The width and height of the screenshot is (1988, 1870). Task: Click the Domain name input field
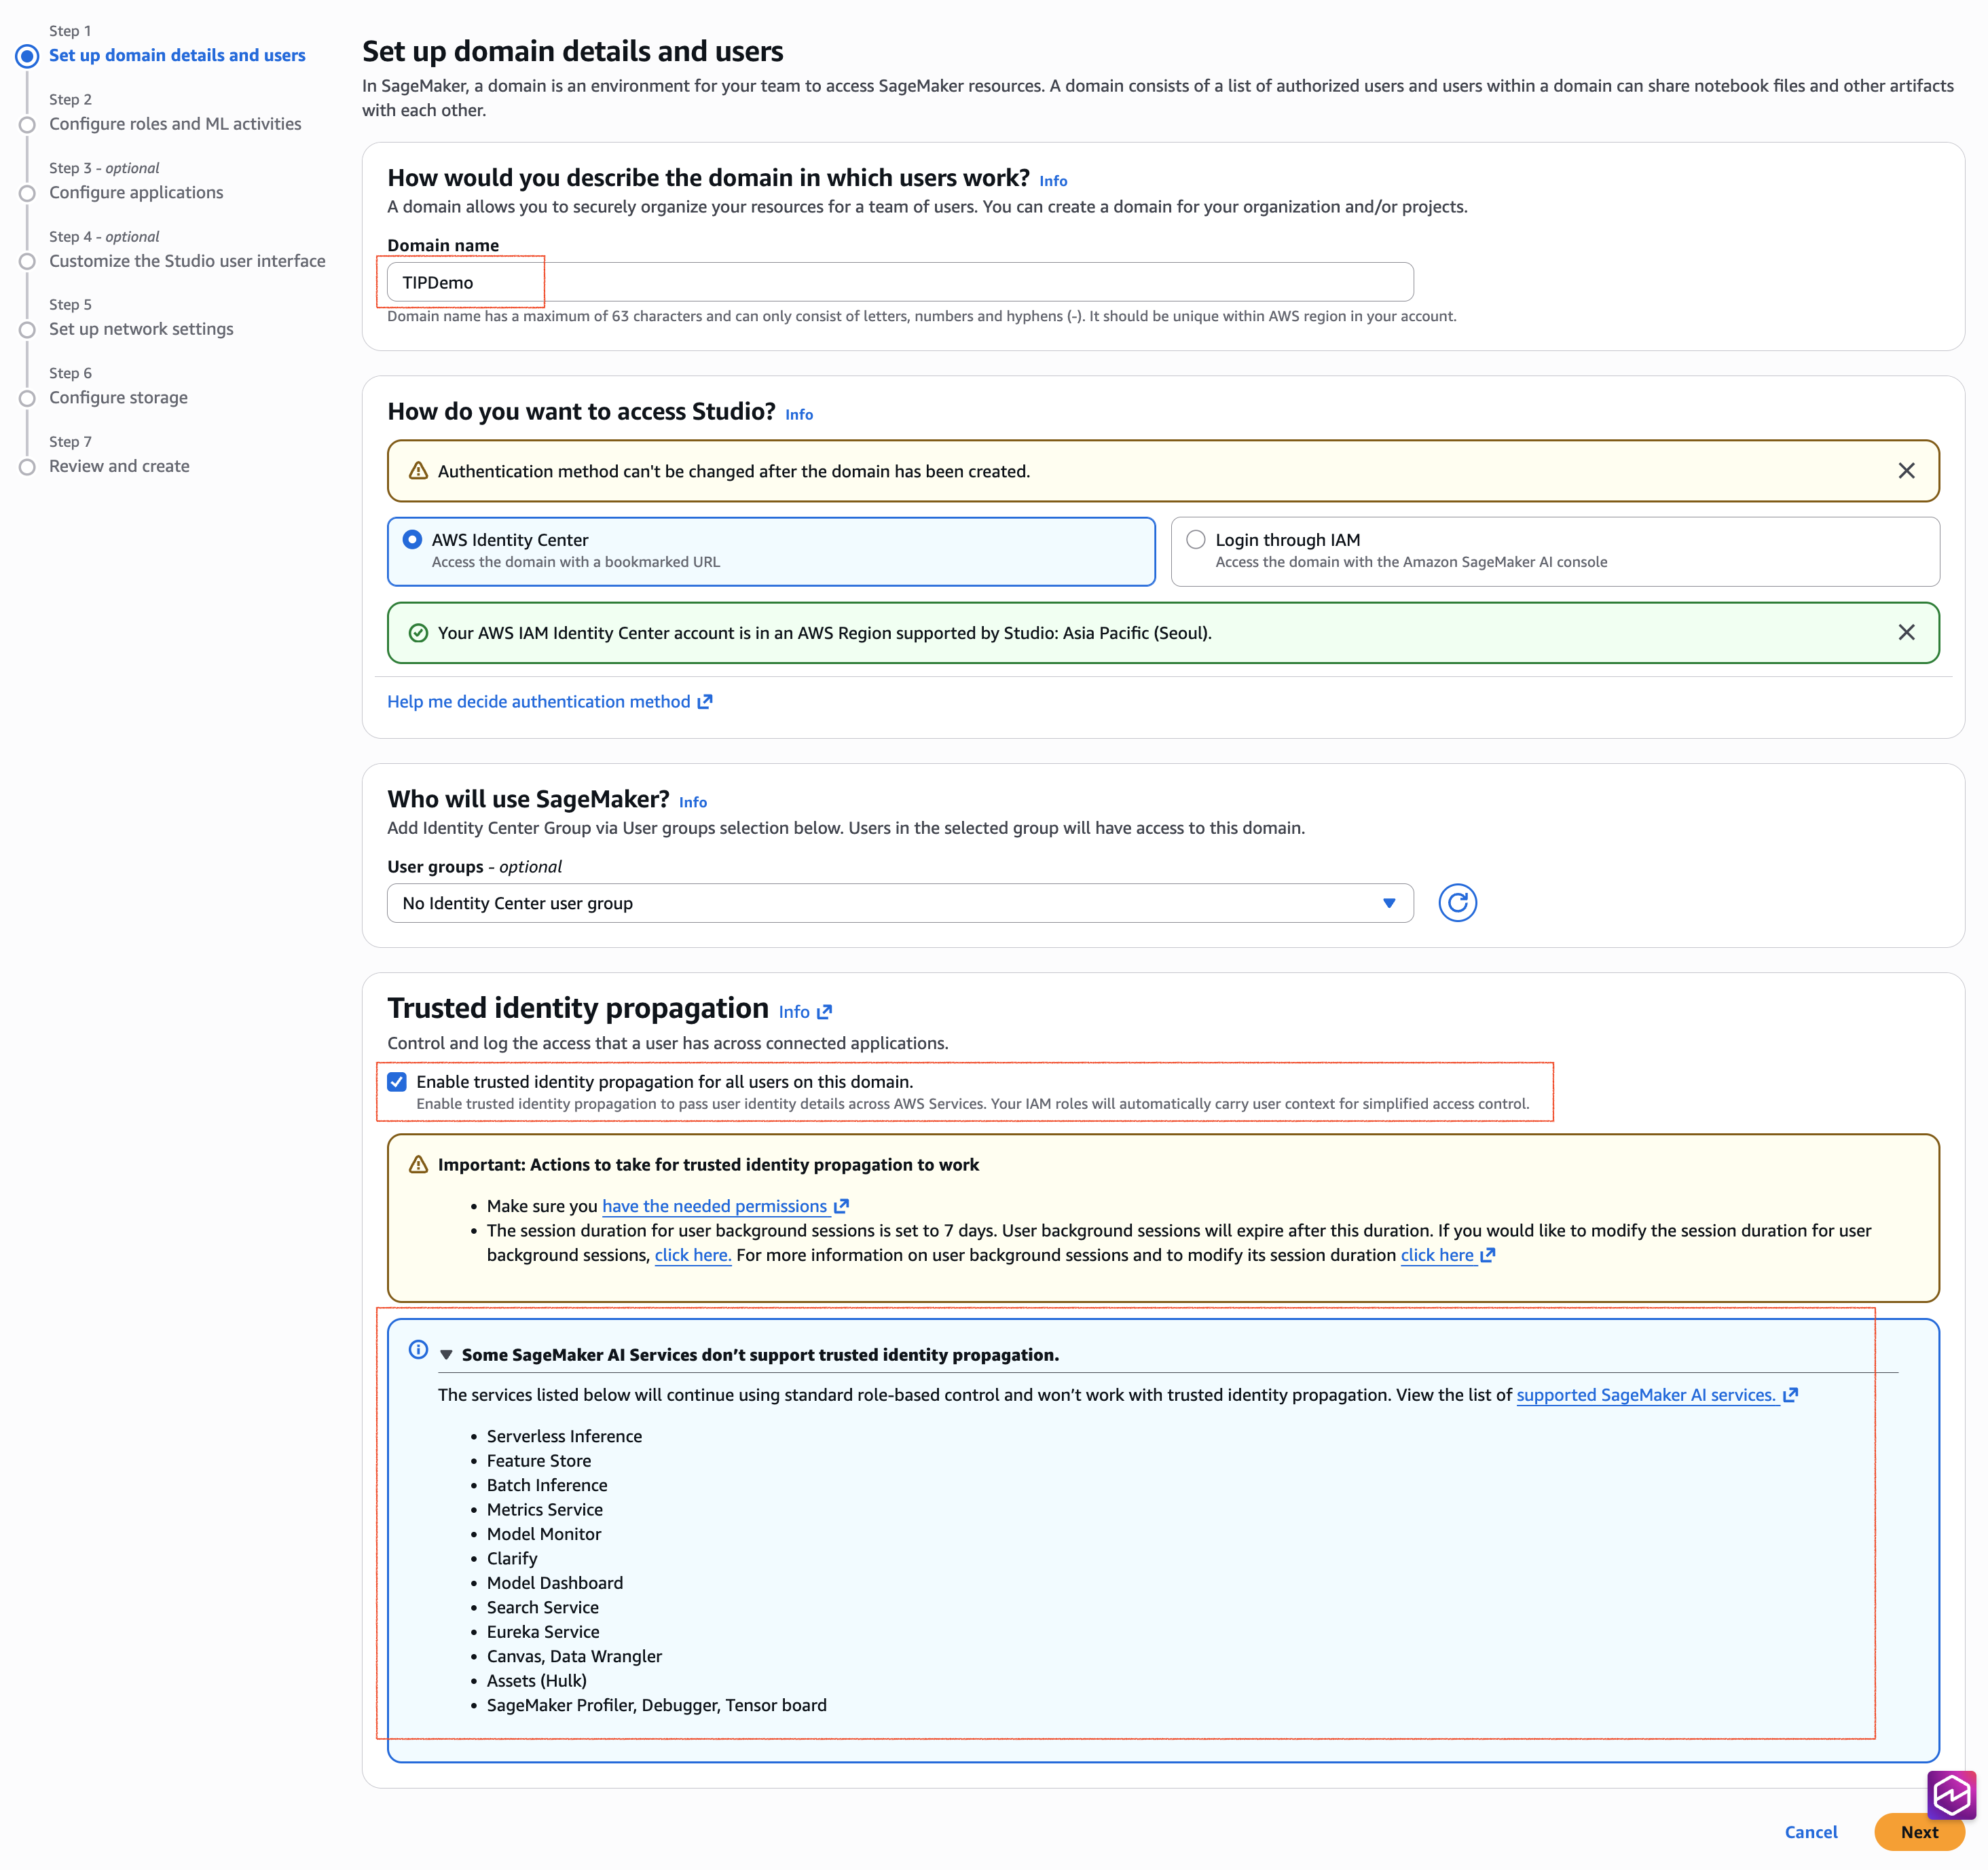[900, 282]
